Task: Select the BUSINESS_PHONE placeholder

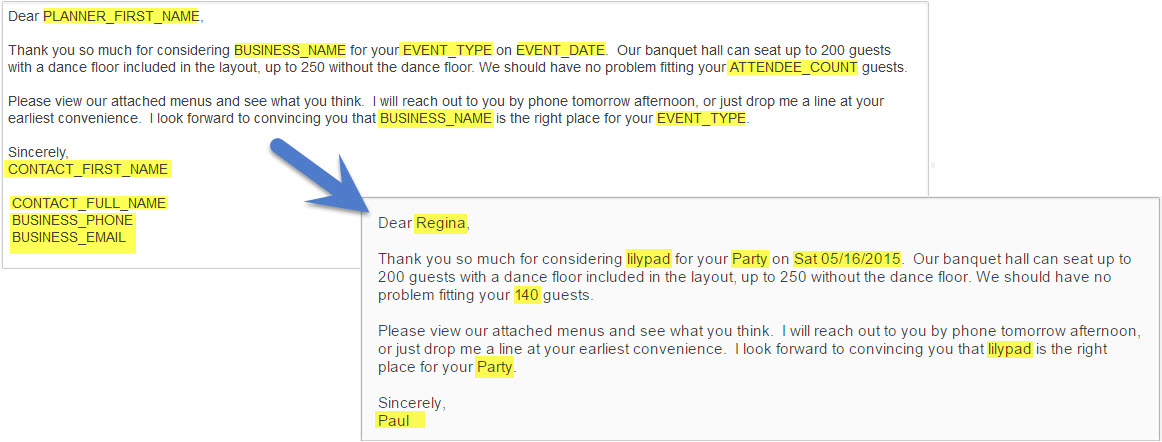Action: click(72, 220)
